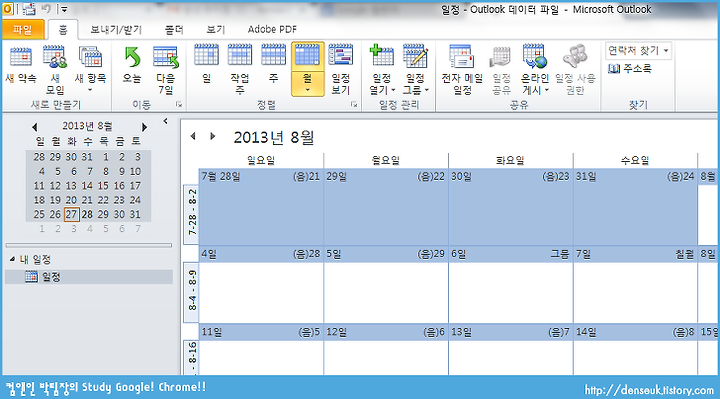
Task: Click Calendar Permissions (일정 사용 권한)
Action: click(575, 70)
